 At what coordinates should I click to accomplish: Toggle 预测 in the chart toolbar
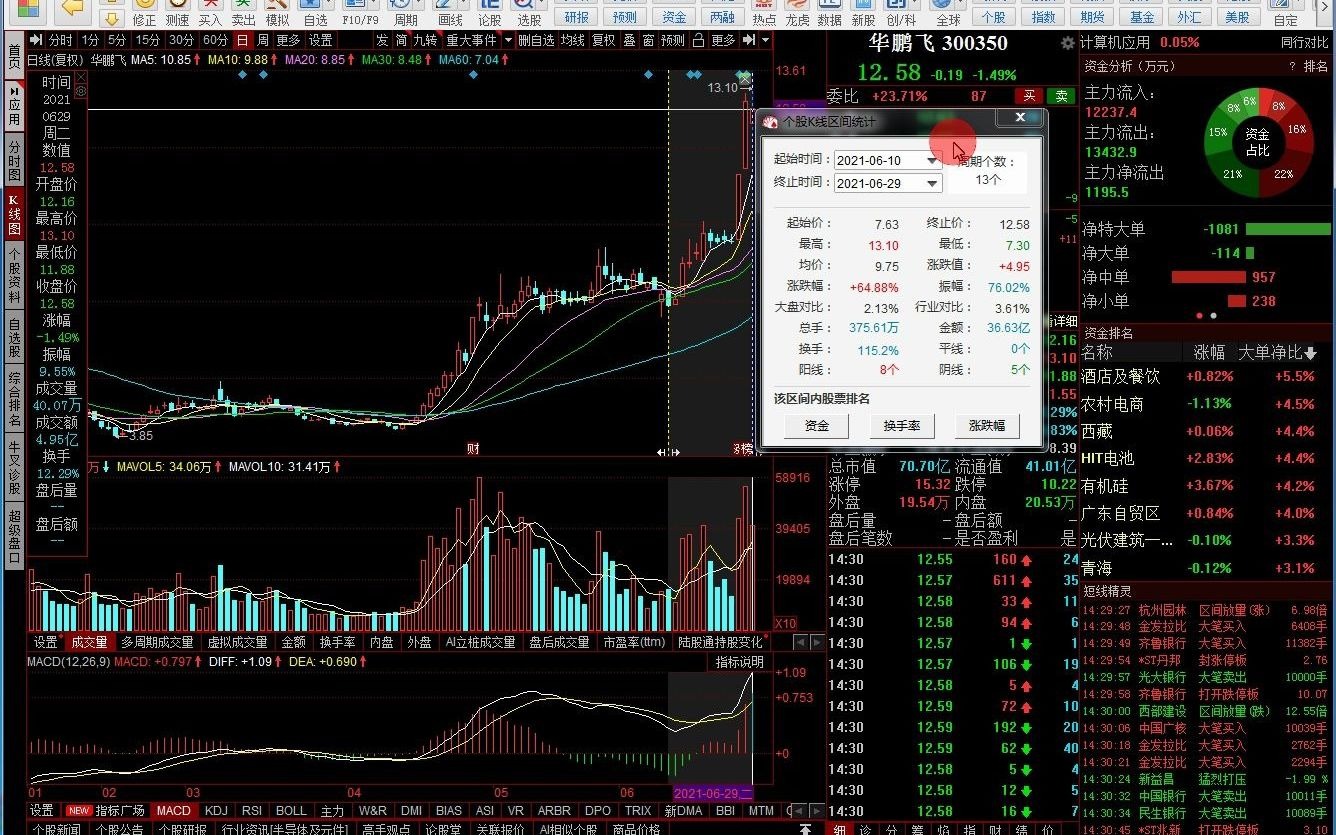tap(673, 40)
